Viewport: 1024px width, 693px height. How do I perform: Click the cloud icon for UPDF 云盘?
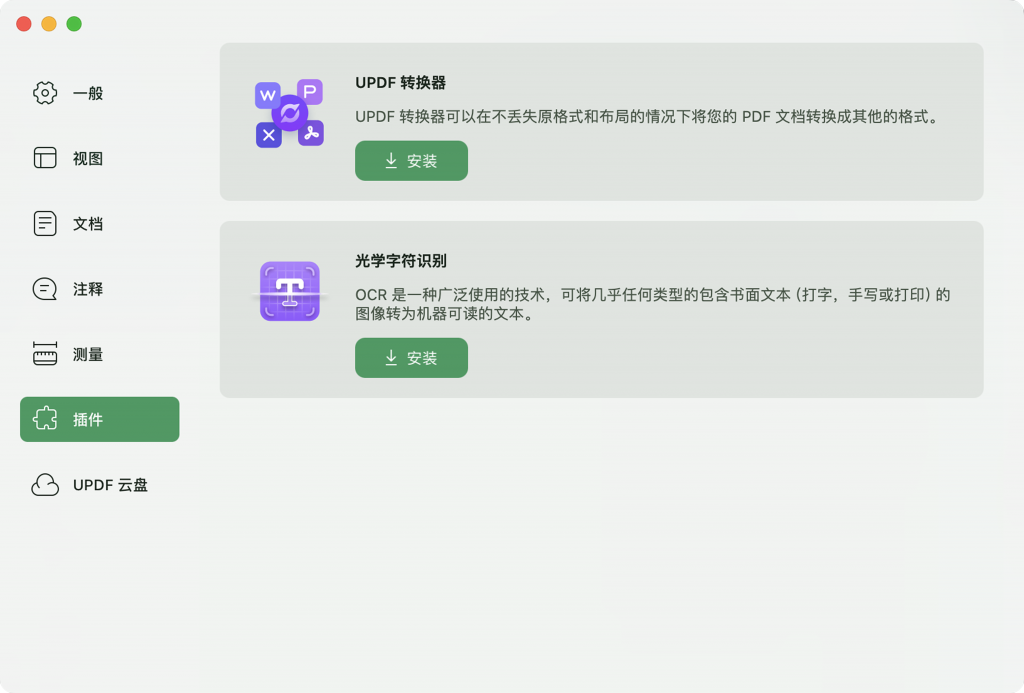[45, 485]
